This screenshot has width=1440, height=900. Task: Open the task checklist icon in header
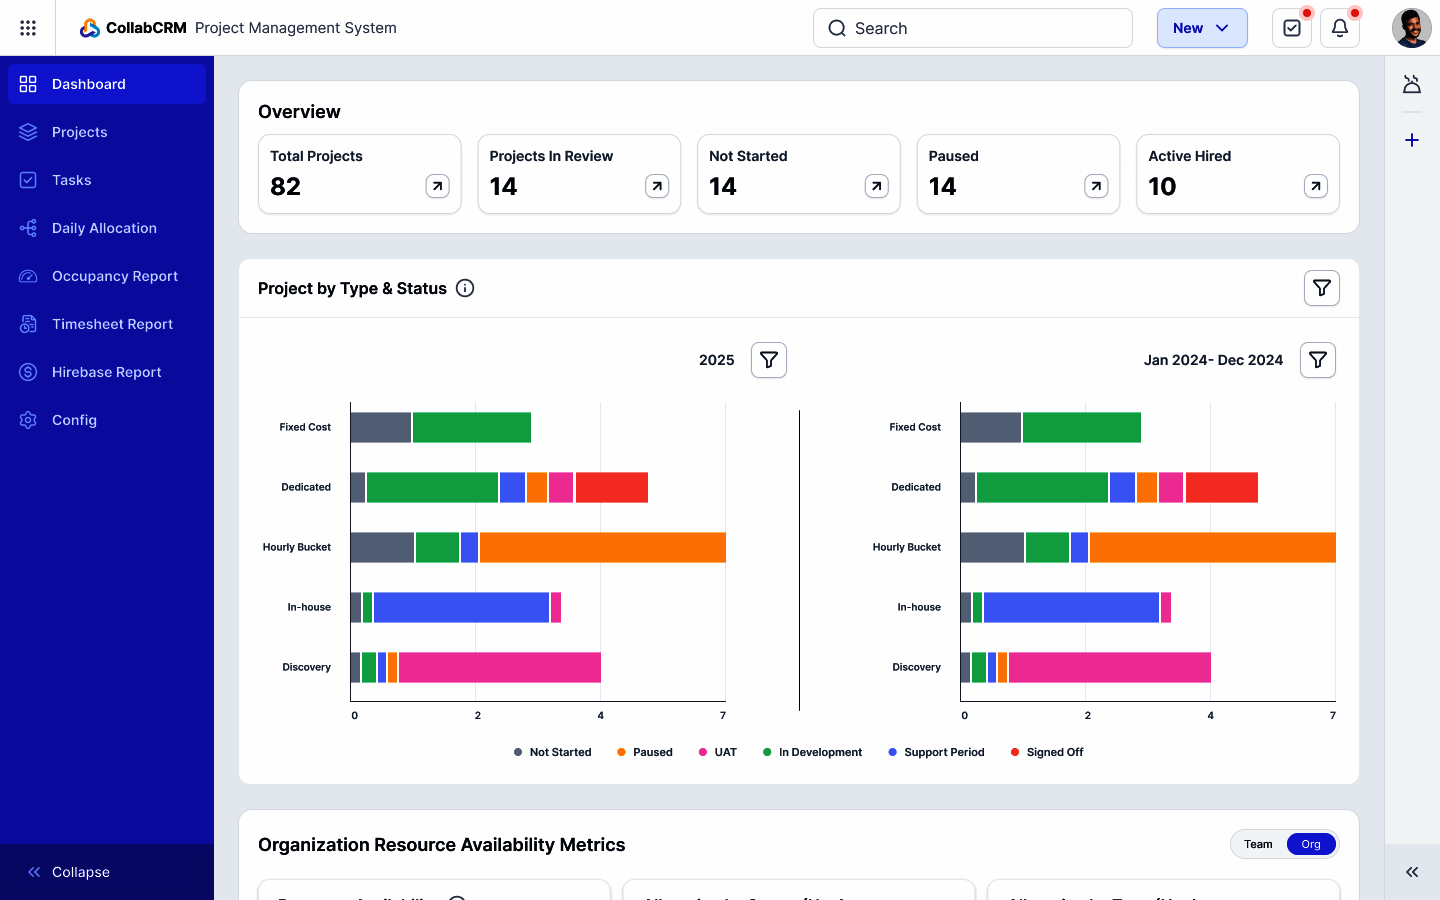click(1291, 28)
